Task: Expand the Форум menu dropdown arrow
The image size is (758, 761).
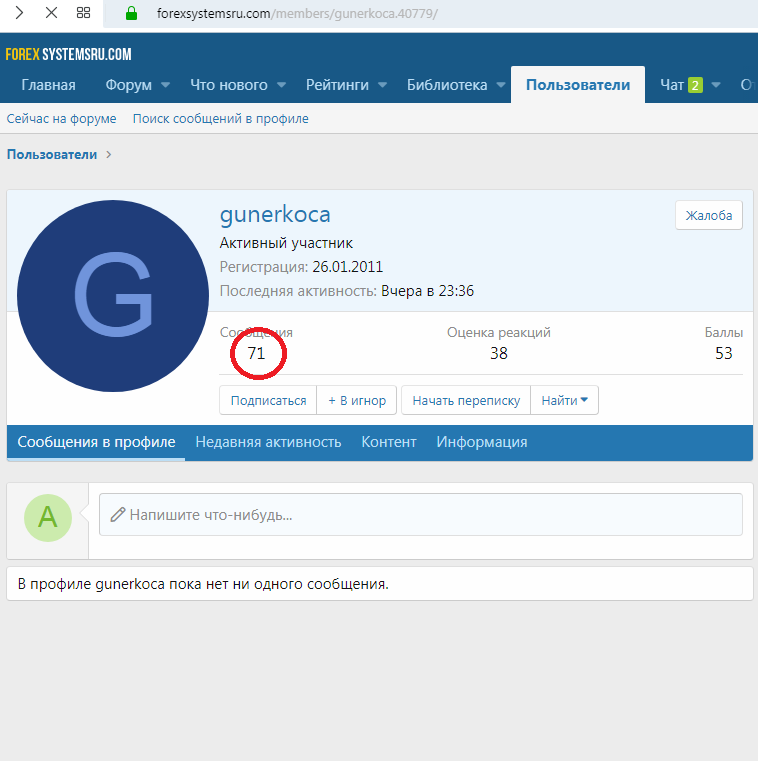Action: [165, 85]
